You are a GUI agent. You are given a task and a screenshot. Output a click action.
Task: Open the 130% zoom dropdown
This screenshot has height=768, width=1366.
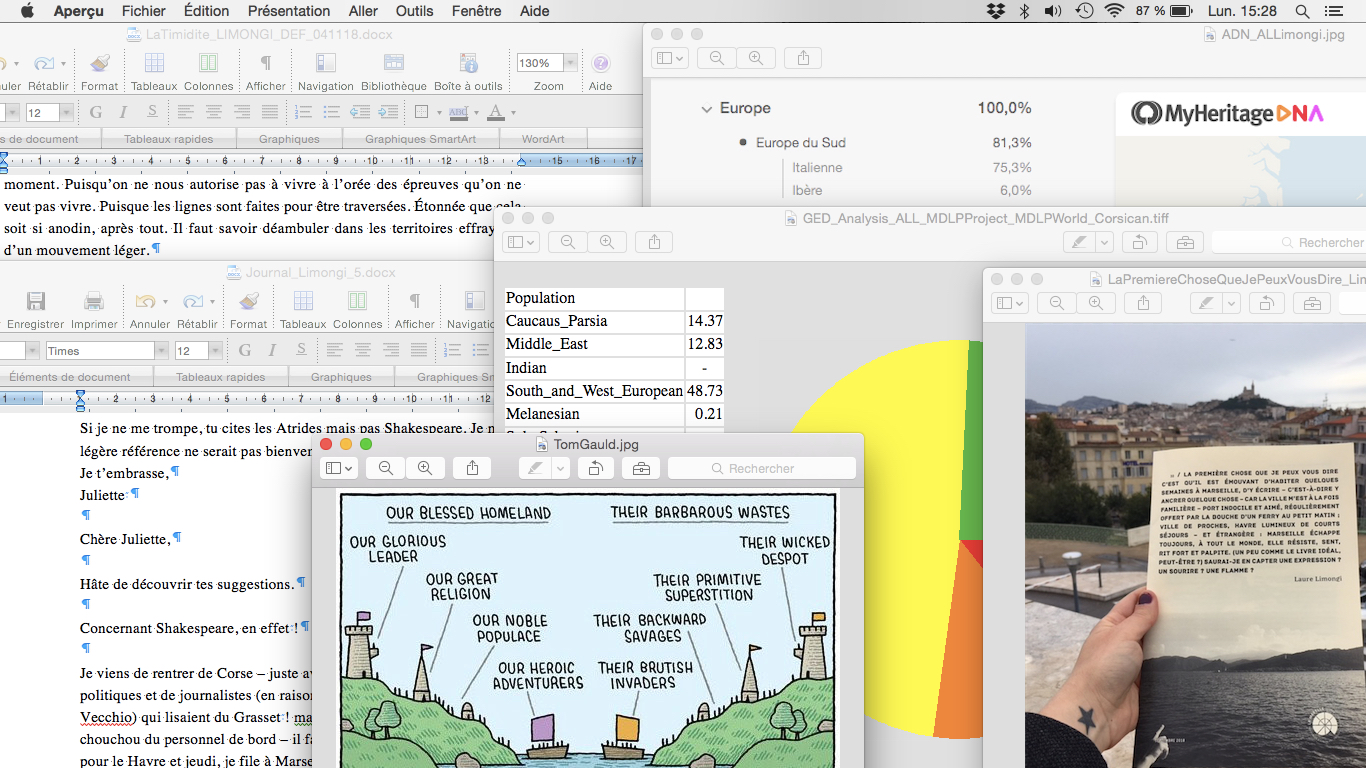[x=570, y=63]
